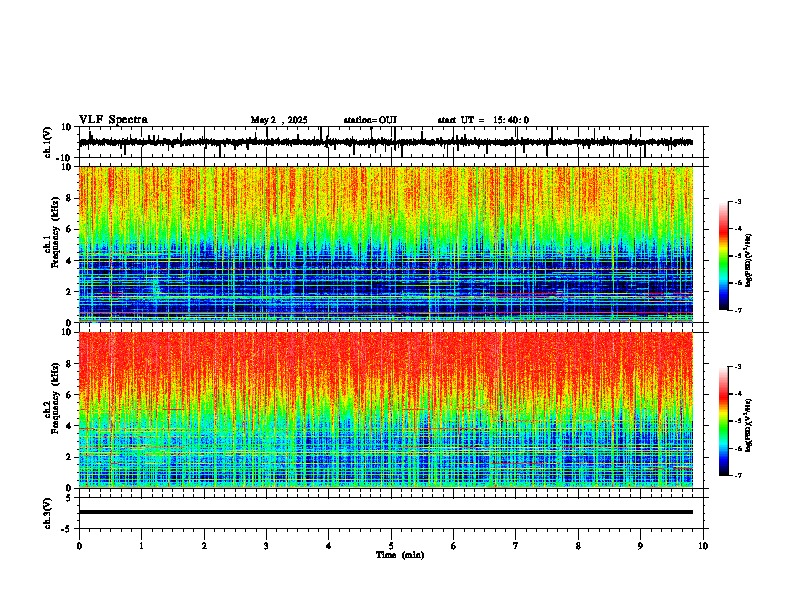Click time axis tick label '8'
This screenshot has width=792, height=612.
[578, 546]
